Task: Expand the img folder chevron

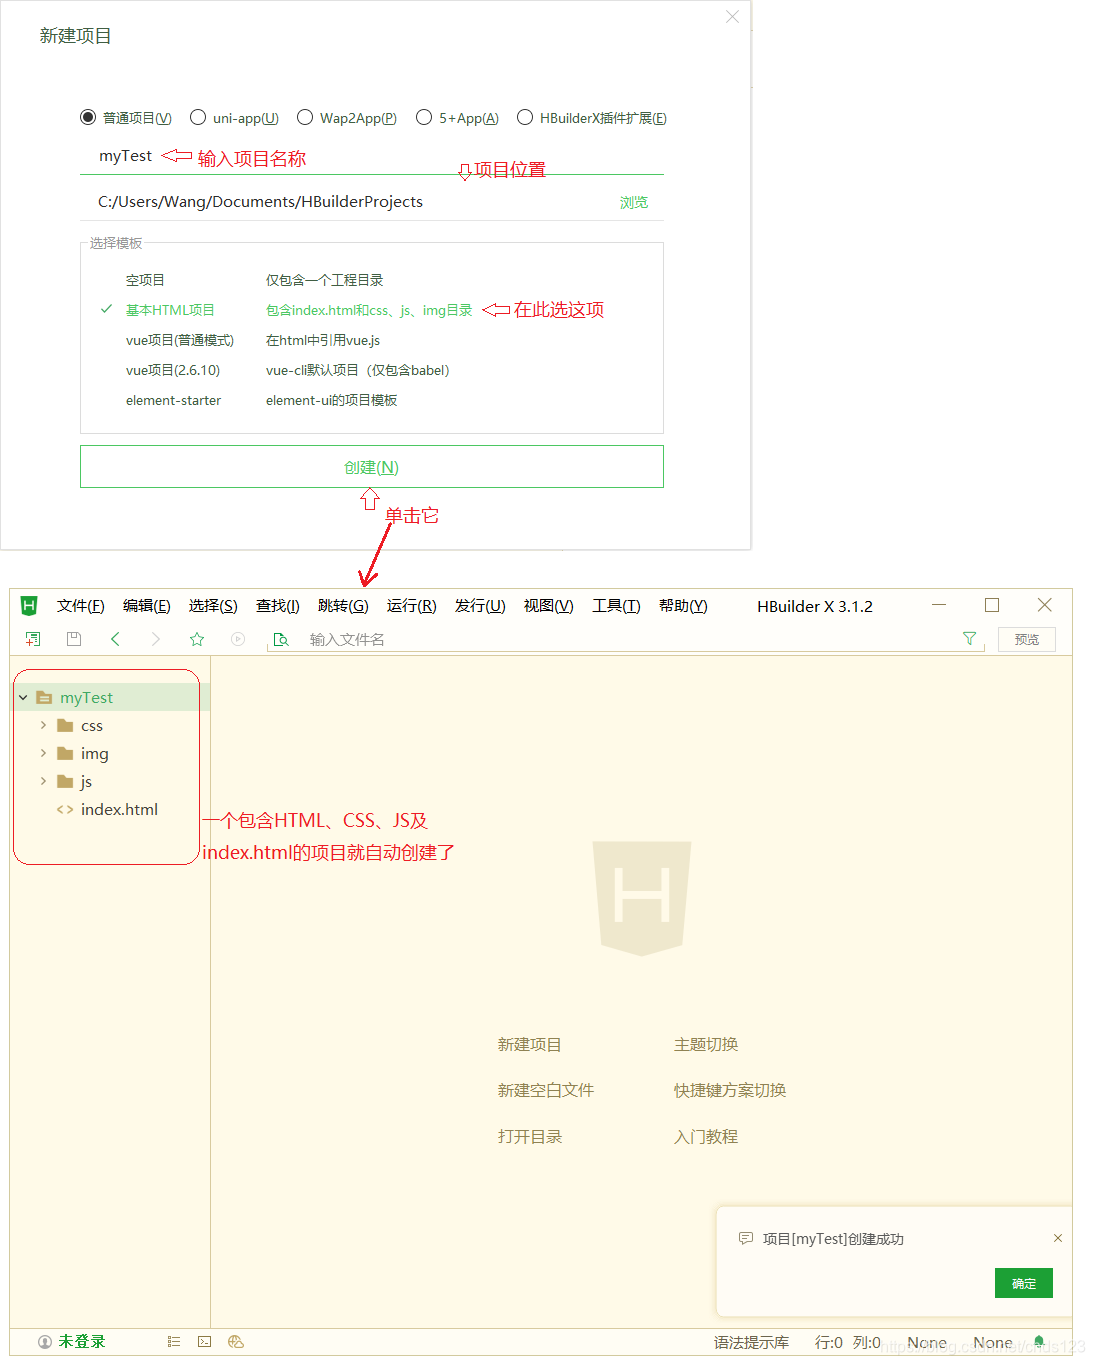Action: click(x=43, y=753)
